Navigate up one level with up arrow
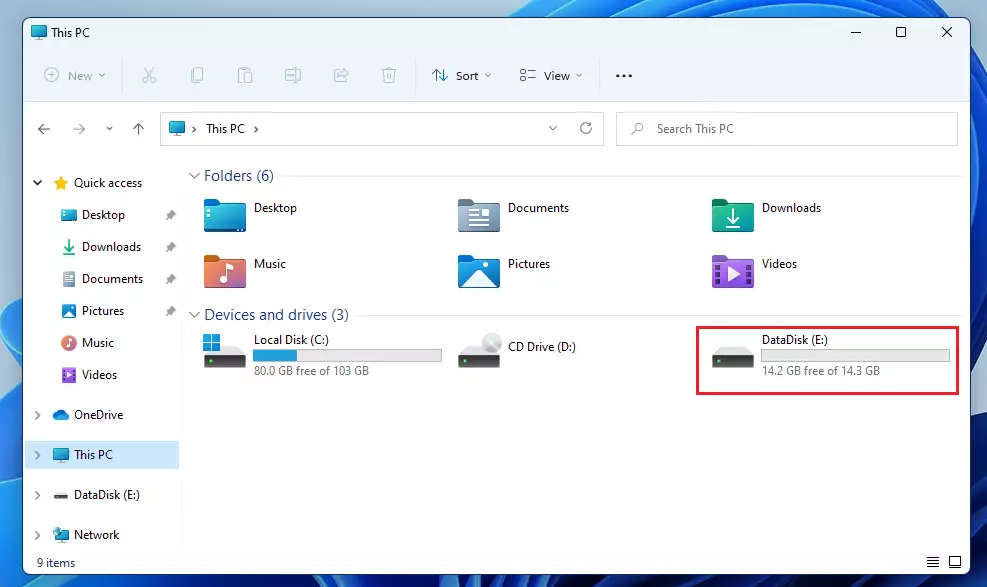Image resolution: width=987 pixels, height=587 pixels. (138, 129)
